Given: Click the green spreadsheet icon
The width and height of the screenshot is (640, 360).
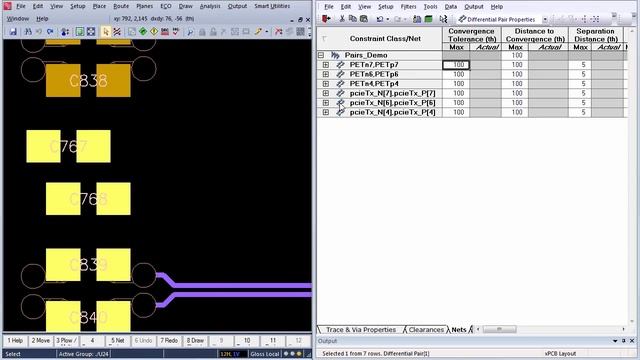Looking at the screenshot, I should click(428, 19).
